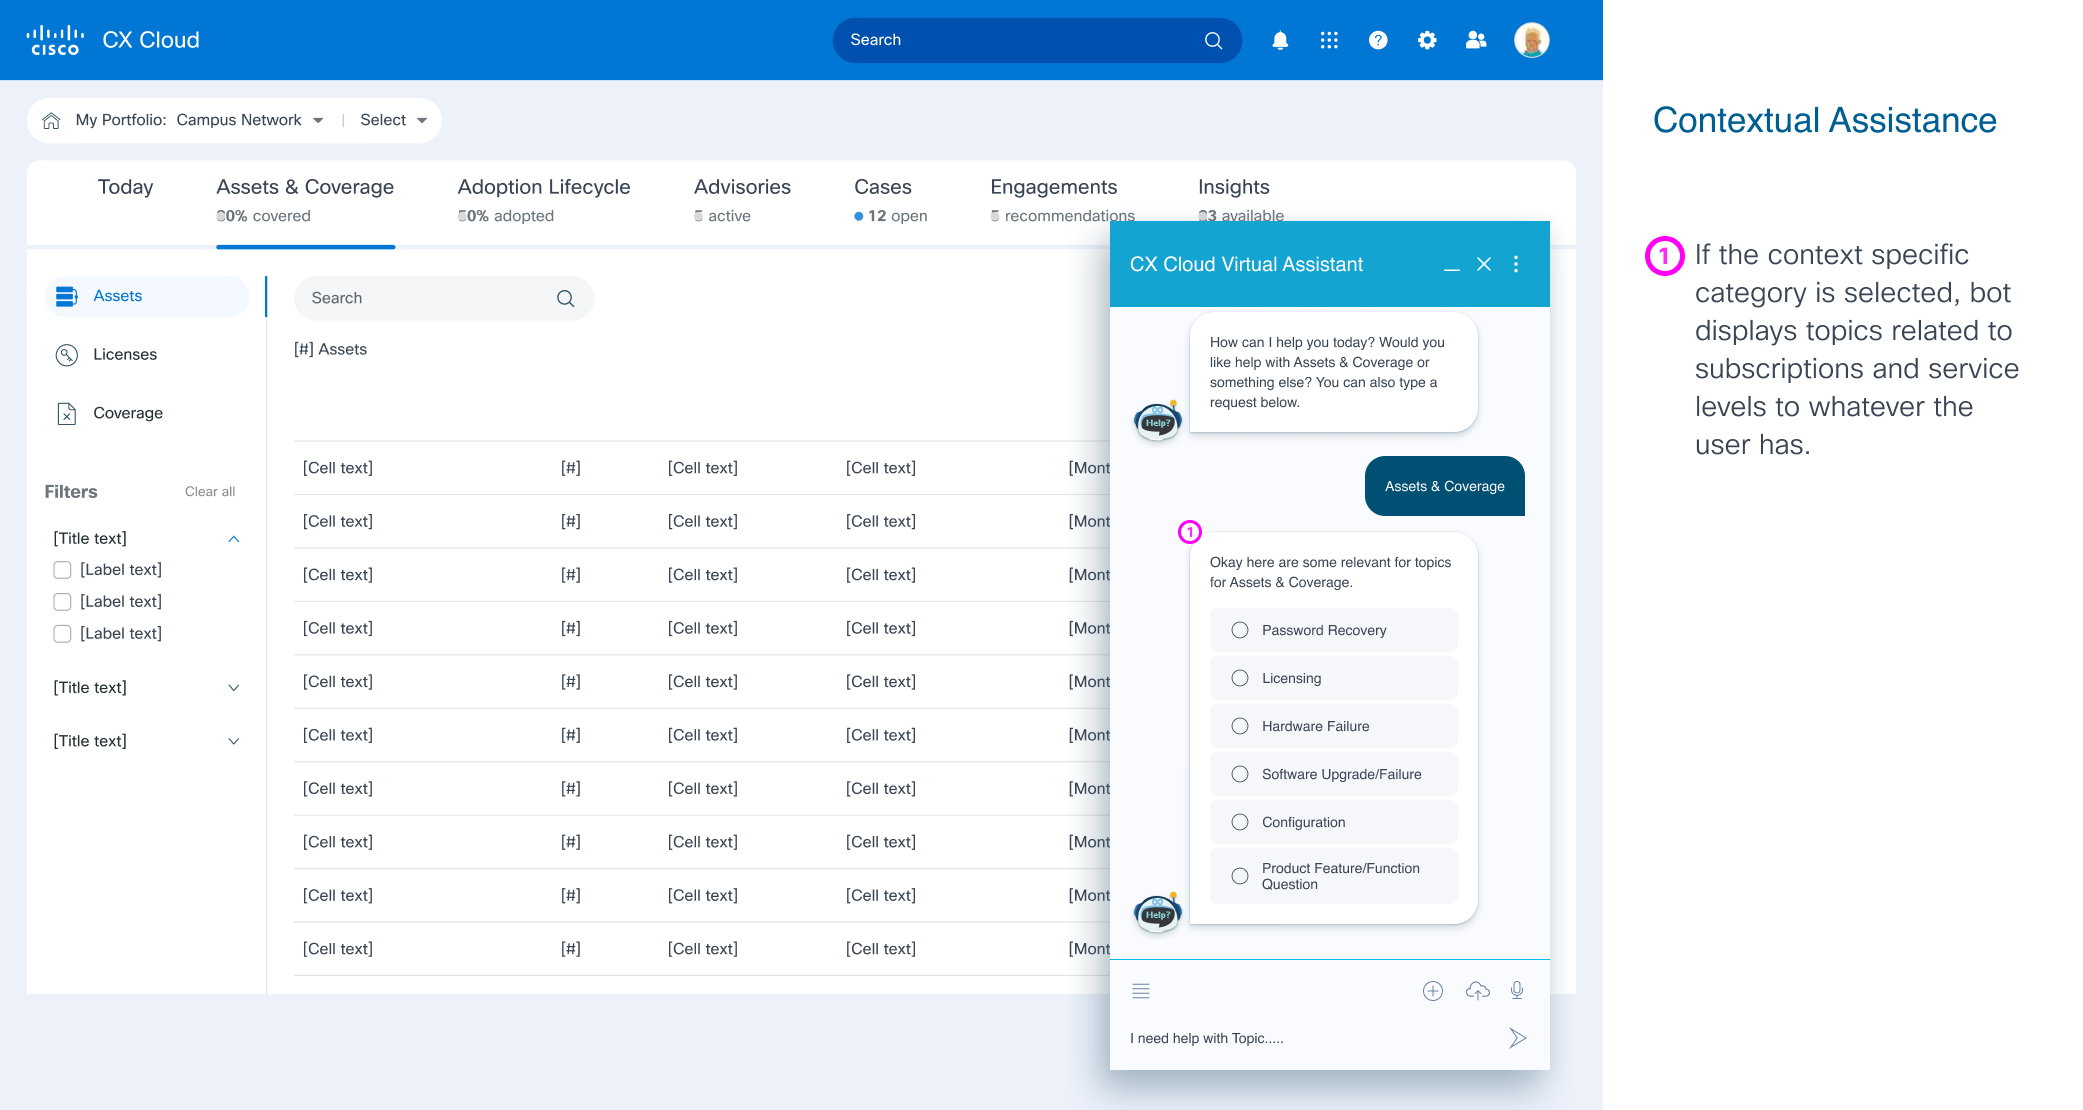Choose the Hardware Failure topic option
Screen dimensions: 2083x1110
click(x=1240, y=726)
